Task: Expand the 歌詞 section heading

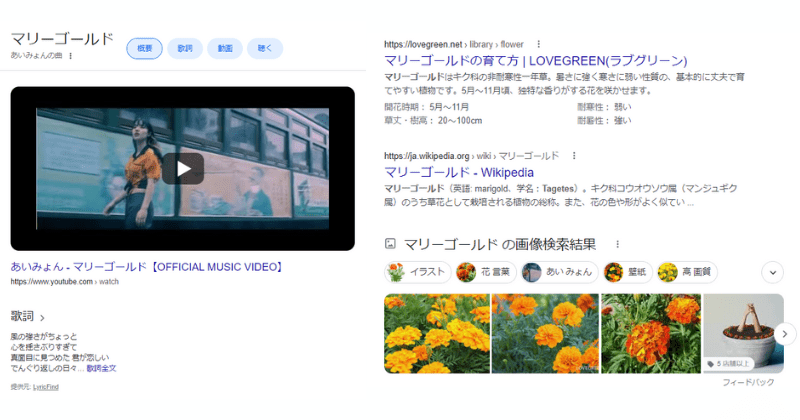Action: (29, 317)
